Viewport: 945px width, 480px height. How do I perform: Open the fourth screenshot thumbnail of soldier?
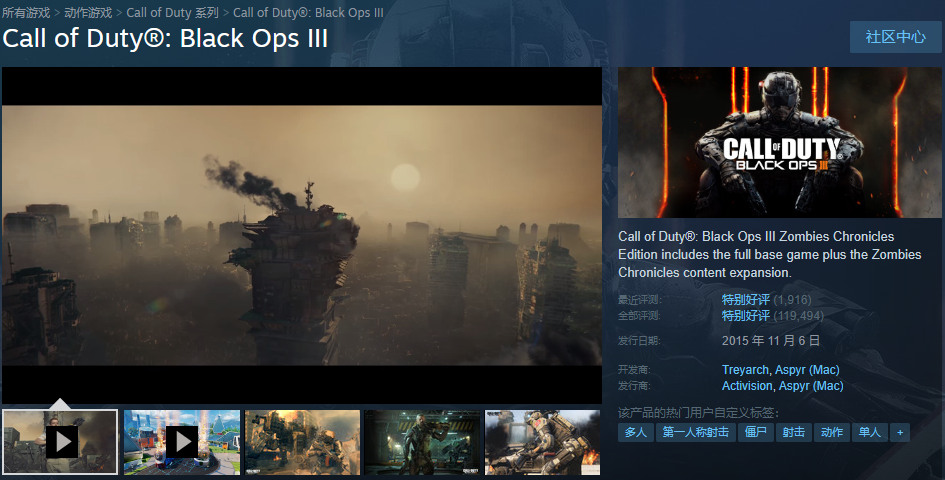(x=422, y=442)
